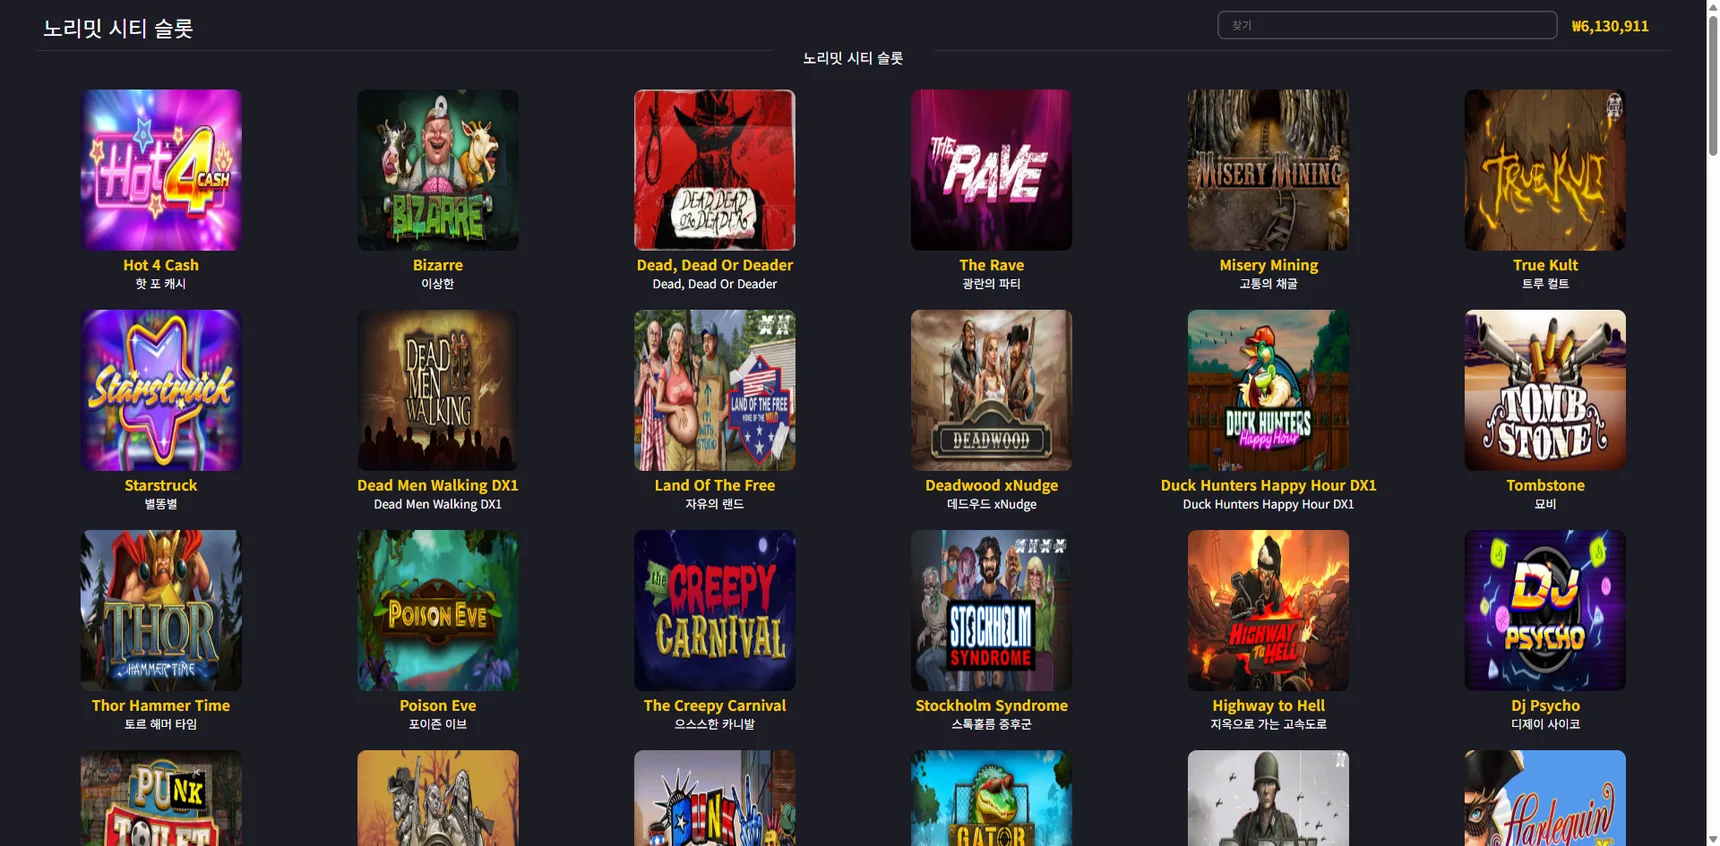This screenshot has width=1720, height=846.
Task: Click the scrollbar down arrow
Action: 1713,839
